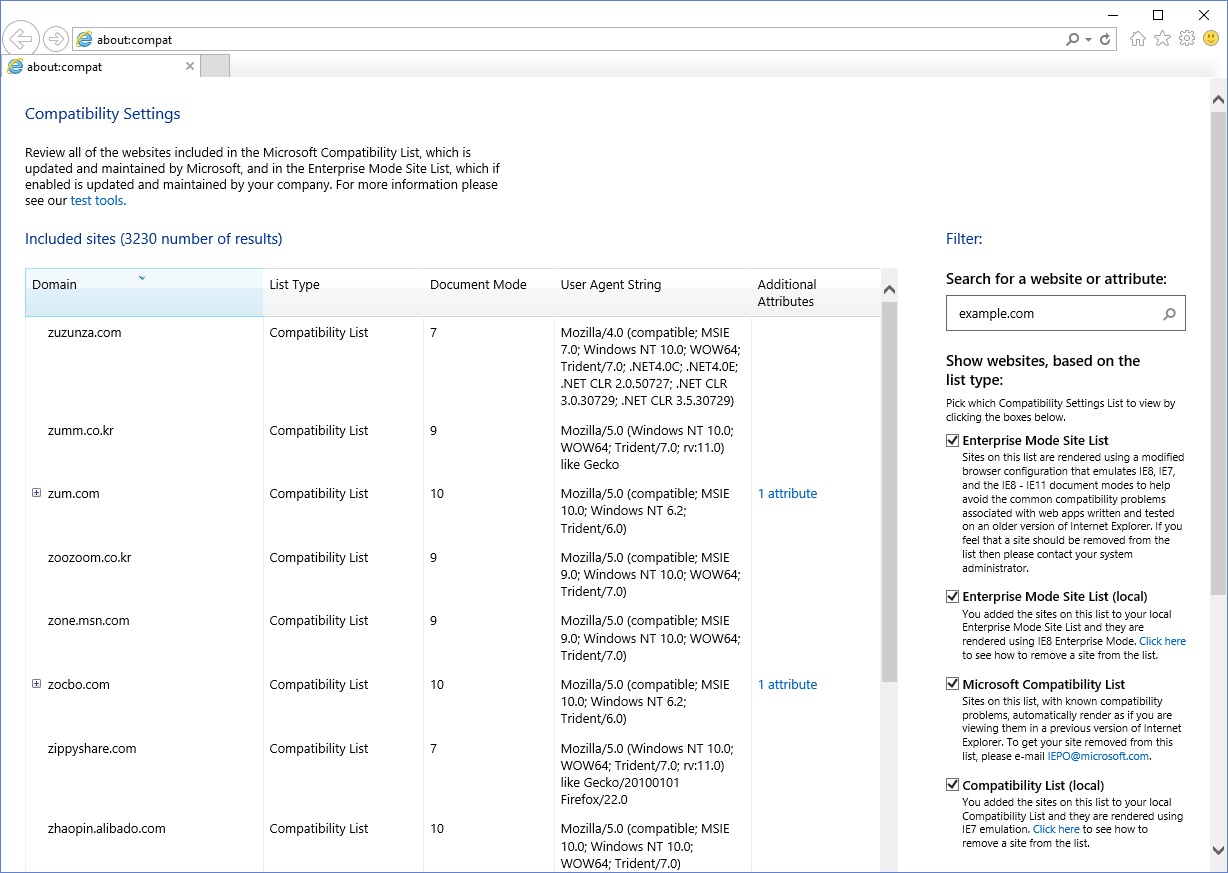Click document mode 9 for zumm.co.kr
This screenshot has height=873, width=1228.
[434, 431]
